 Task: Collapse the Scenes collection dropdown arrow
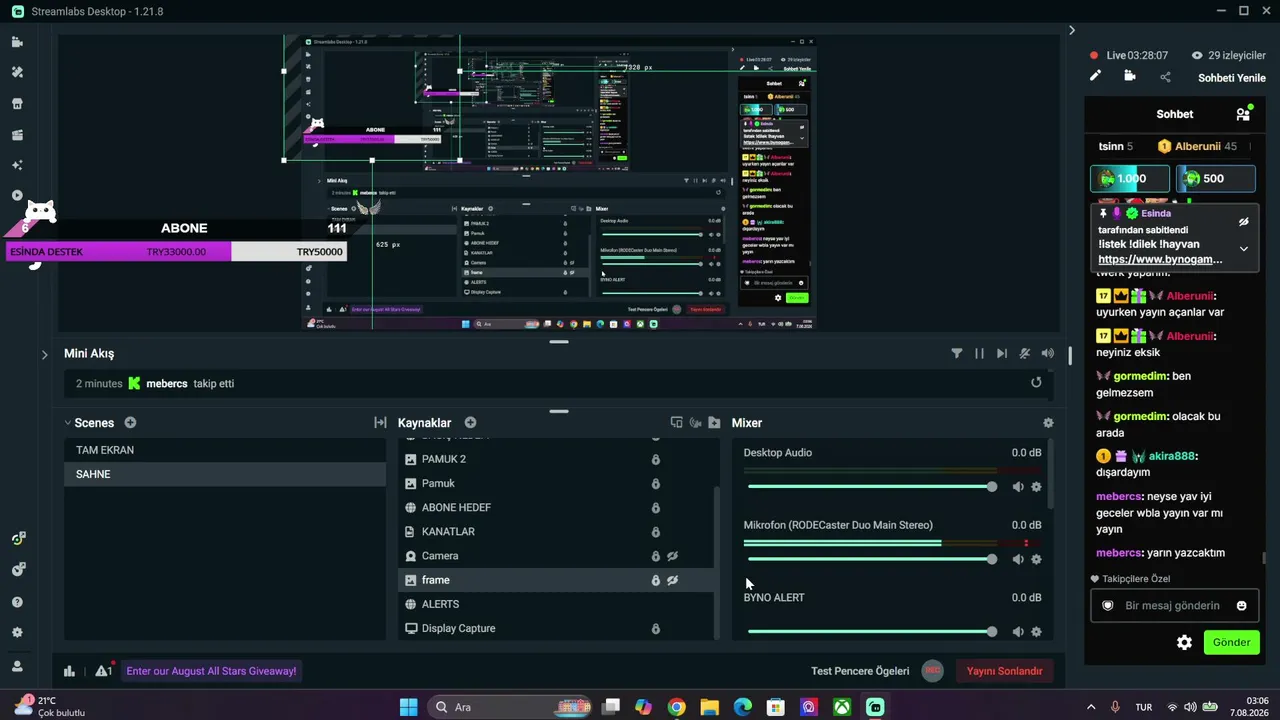coord(68,423)
